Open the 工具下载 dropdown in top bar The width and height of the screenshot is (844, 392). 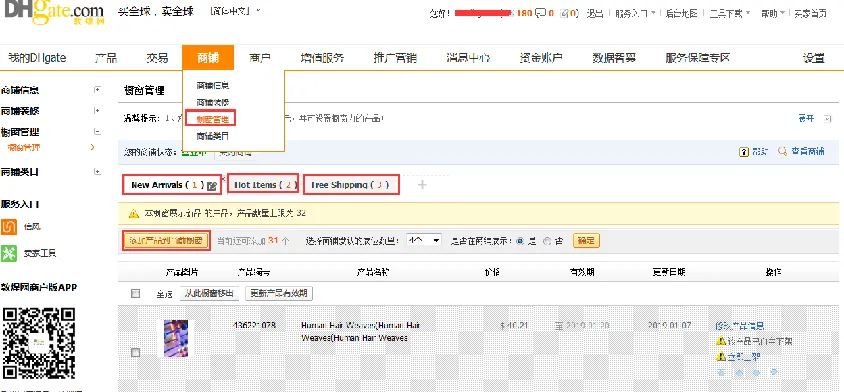pos(730,13)
